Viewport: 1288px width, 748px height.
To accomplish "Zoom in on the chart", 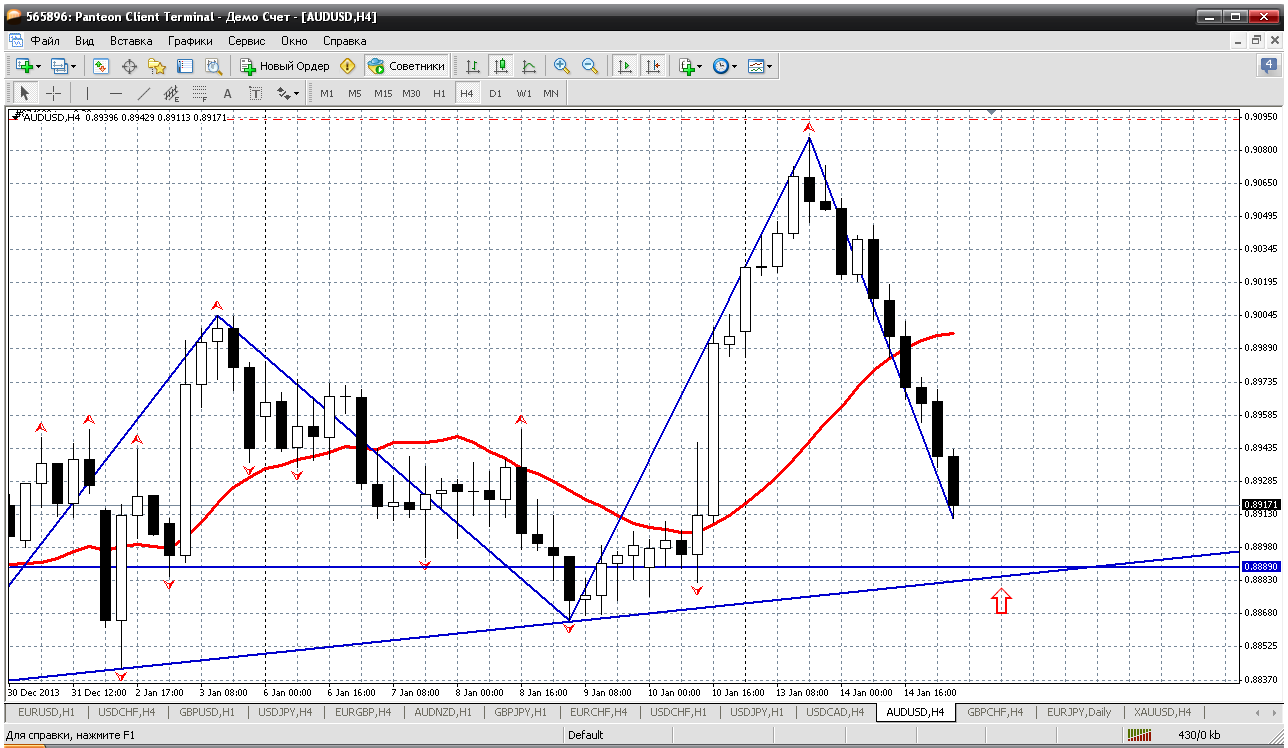I will click(x=562, y=66).
